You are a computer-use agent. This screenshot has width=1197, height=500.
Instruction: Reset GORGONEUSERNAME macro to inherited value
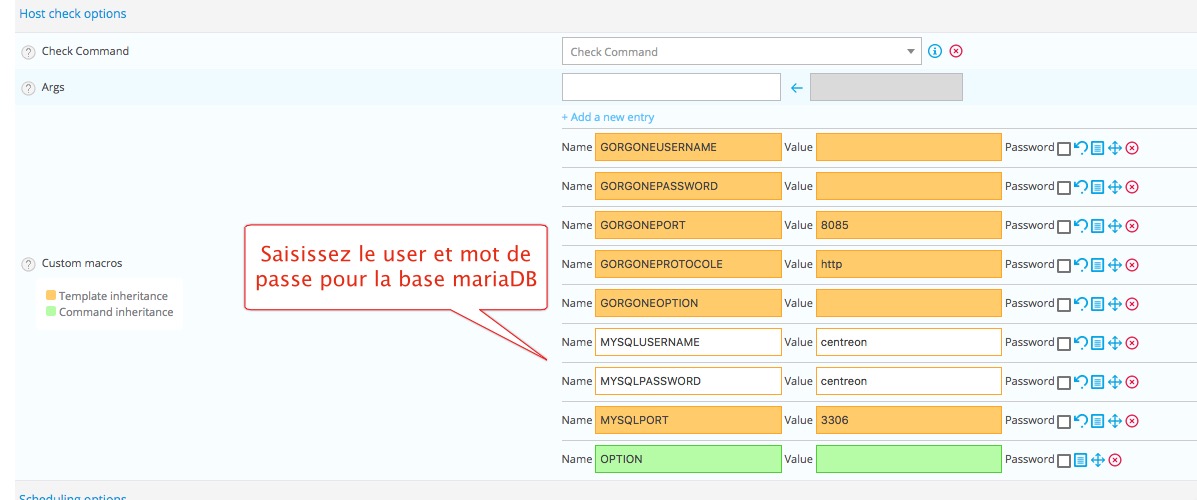tap(1080, 147)
